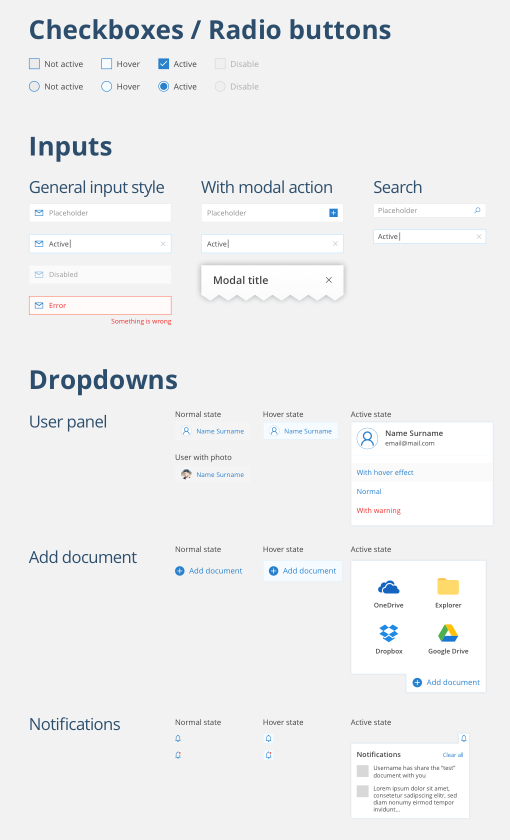Click the Disabled input field
510x840 pixels.
tap(100, 274)
